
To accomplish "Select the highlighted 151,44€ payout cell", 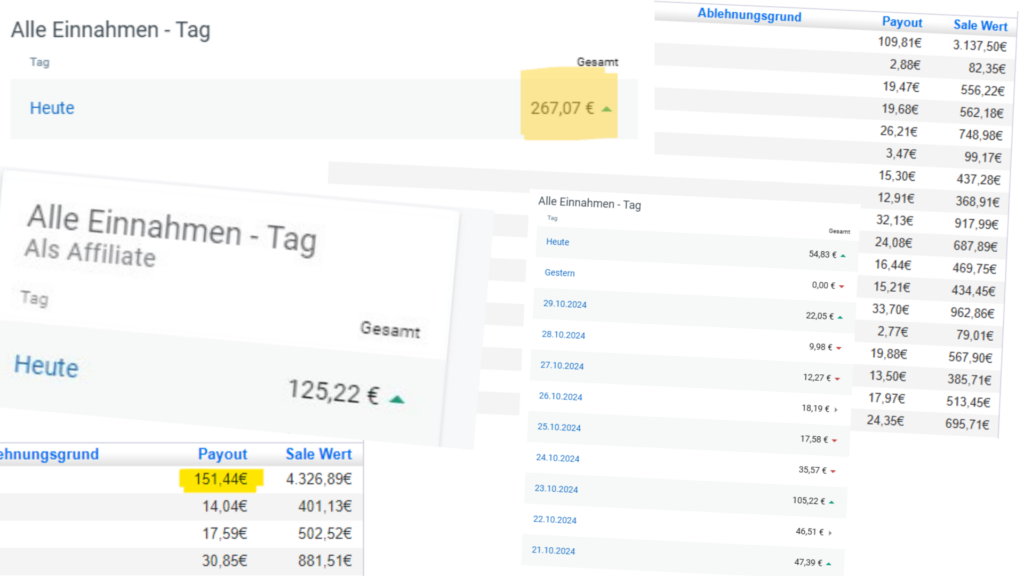I will coord(221,479).
